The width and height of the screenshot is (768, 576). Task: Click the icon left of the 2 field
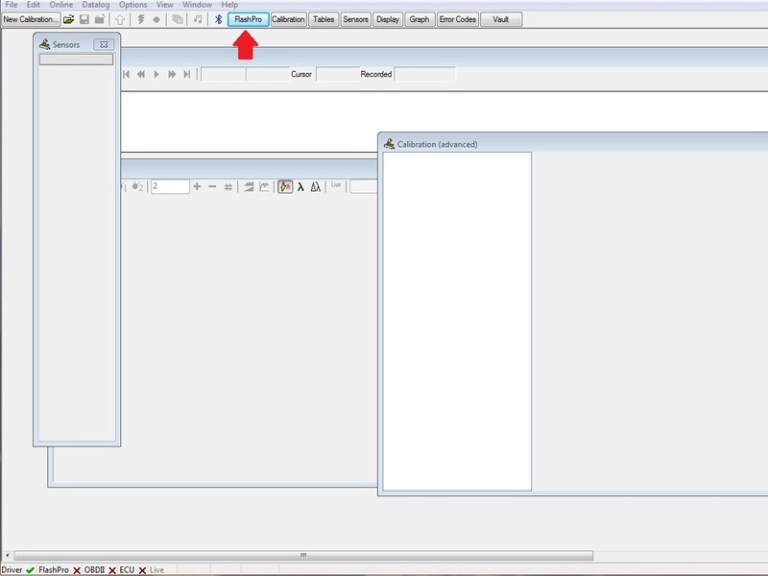point(137,187)
